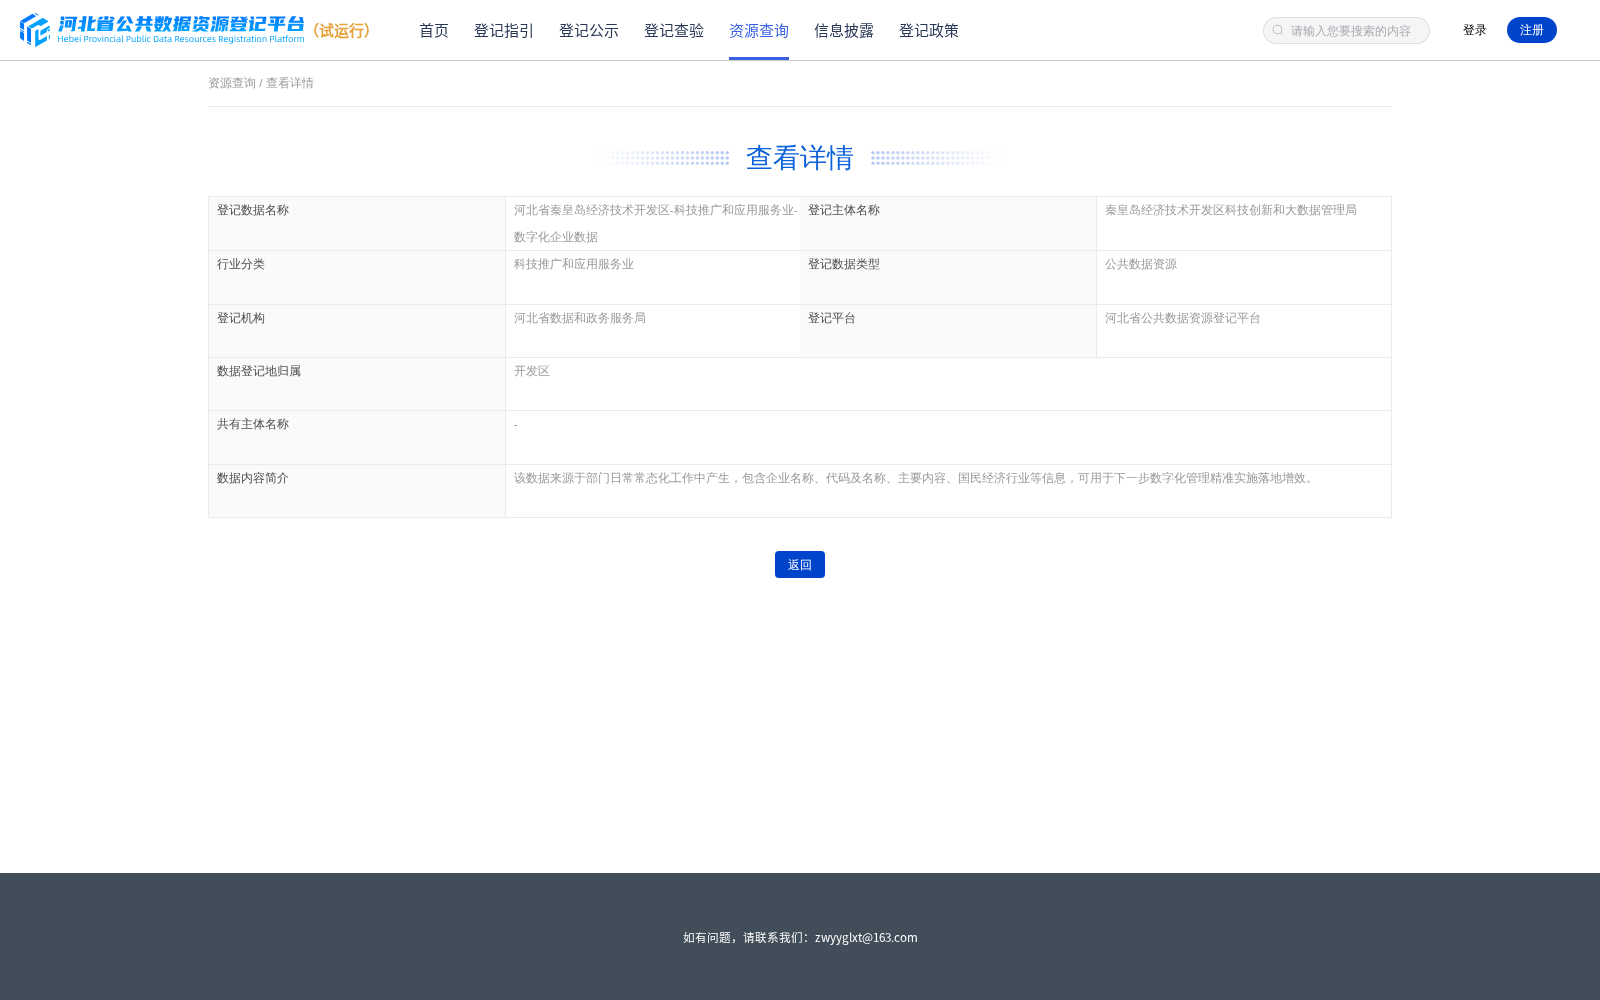The width and height of the screenshot is (1600, 1000).
Task: Click the 登记数据名称 label cell
Action: 357,223
